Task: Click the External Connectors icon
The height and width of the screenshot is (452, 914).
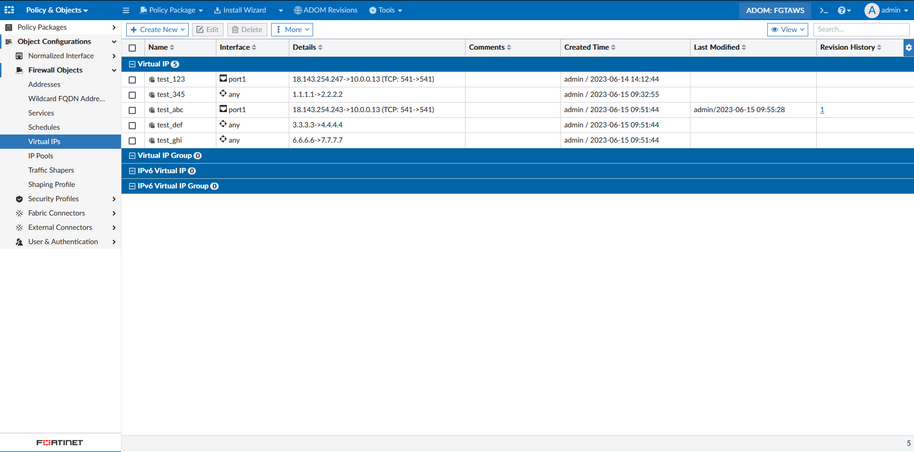Action: click(x=19, y=227)
